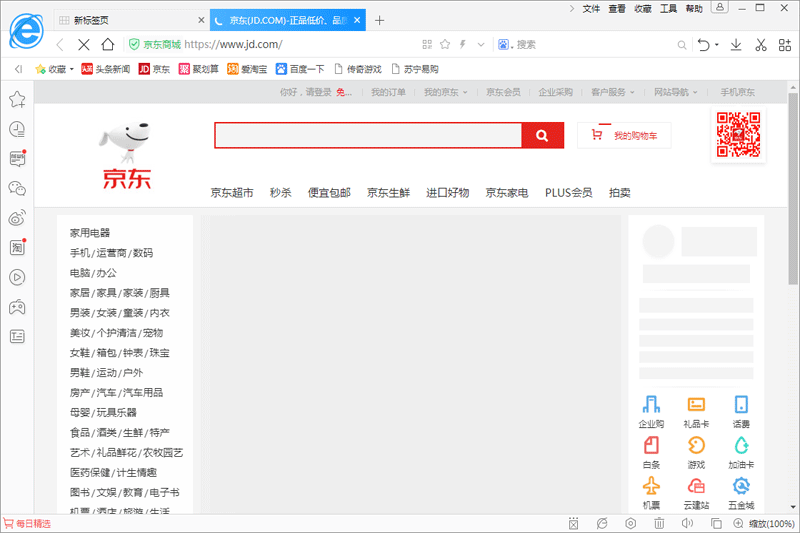800x533 pixels.
Task: Expand the 客户服务 dropdown
Action: point(613,92)
